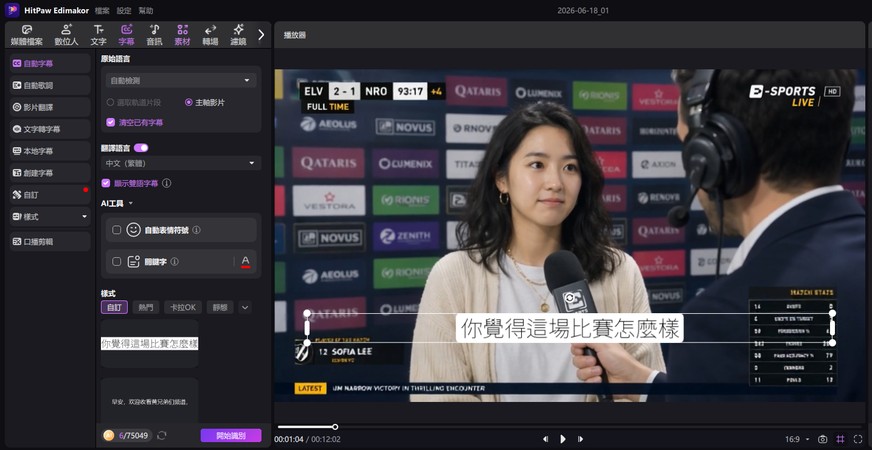Select 文字轉字幕 in sidebar

click(x=50, y=129)
